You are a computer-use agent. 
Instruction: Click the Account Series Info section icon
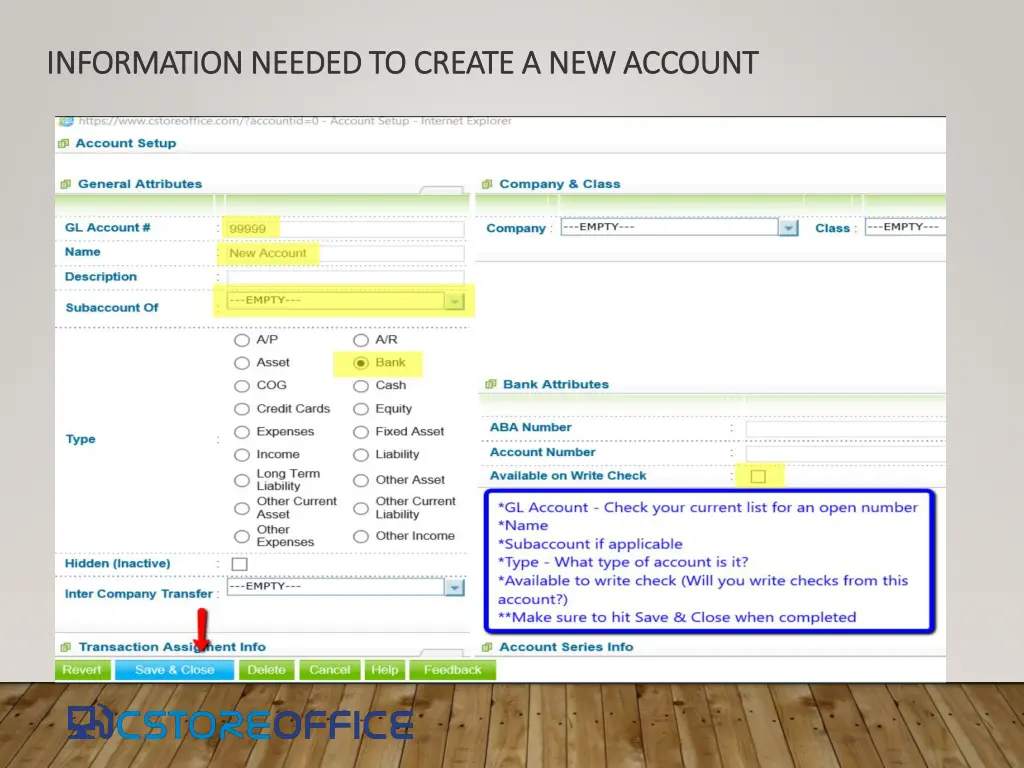(487, 647)
